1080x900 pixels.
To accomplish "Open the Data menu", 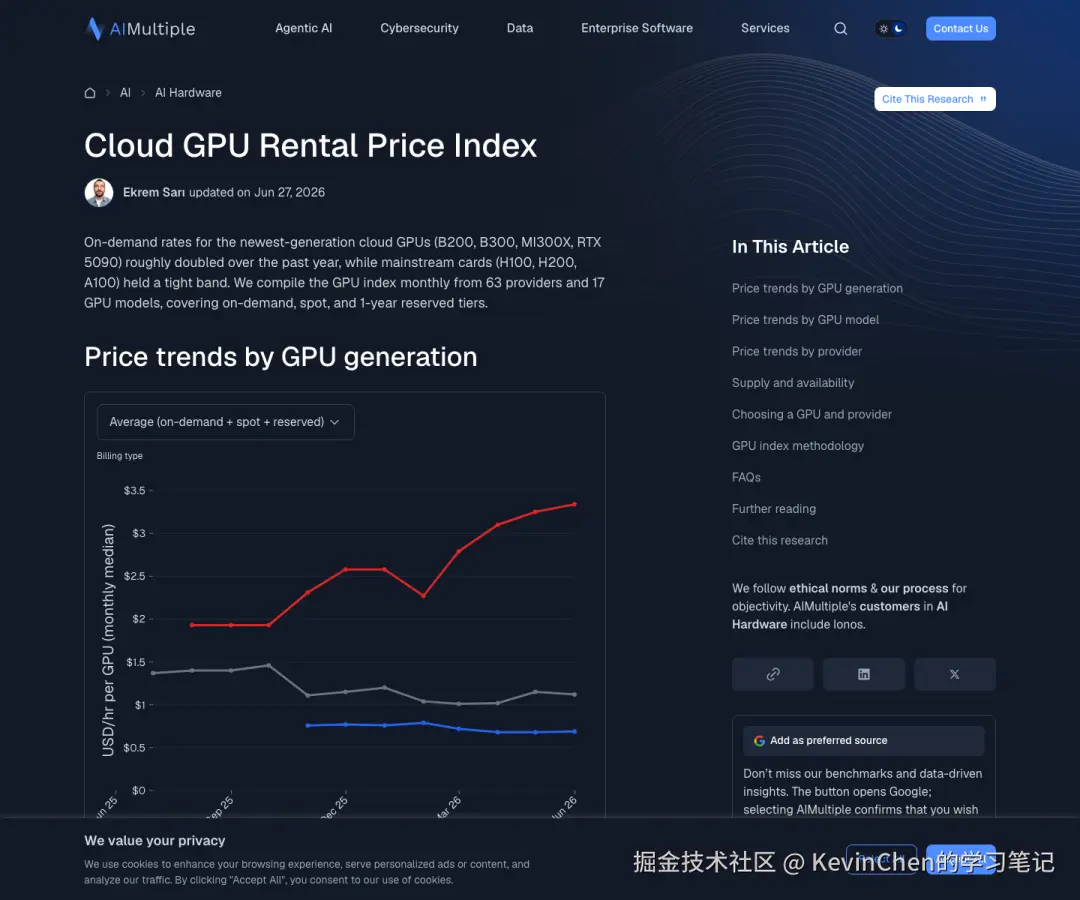I will [x=520, y=28].
